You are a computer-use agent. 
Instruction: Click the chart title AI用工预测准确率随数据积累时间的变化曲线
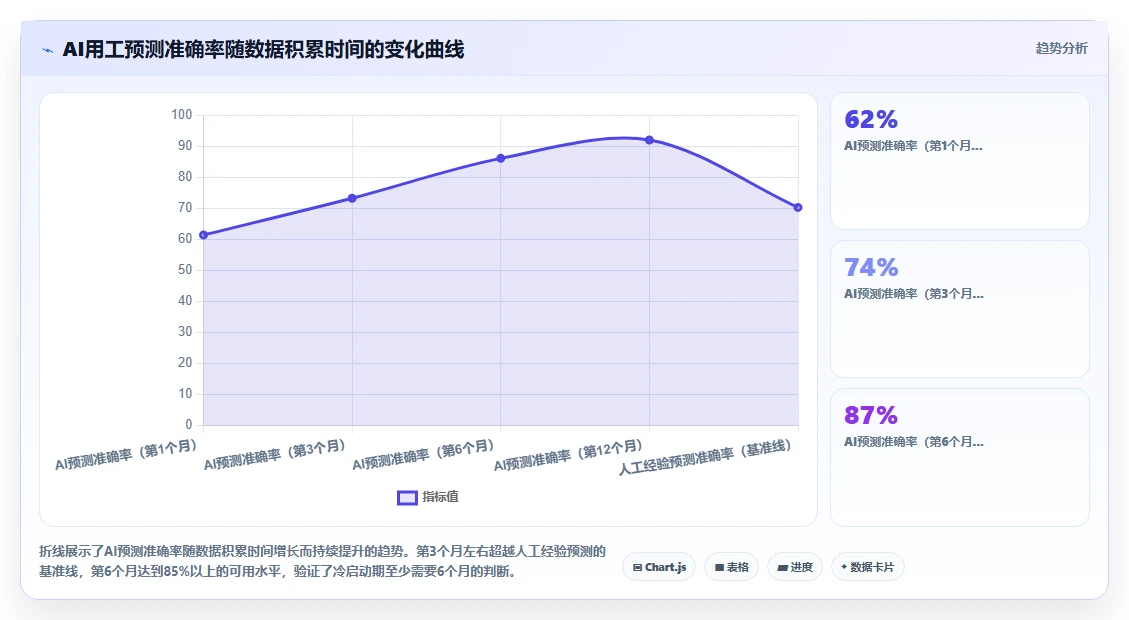[263, 49]
